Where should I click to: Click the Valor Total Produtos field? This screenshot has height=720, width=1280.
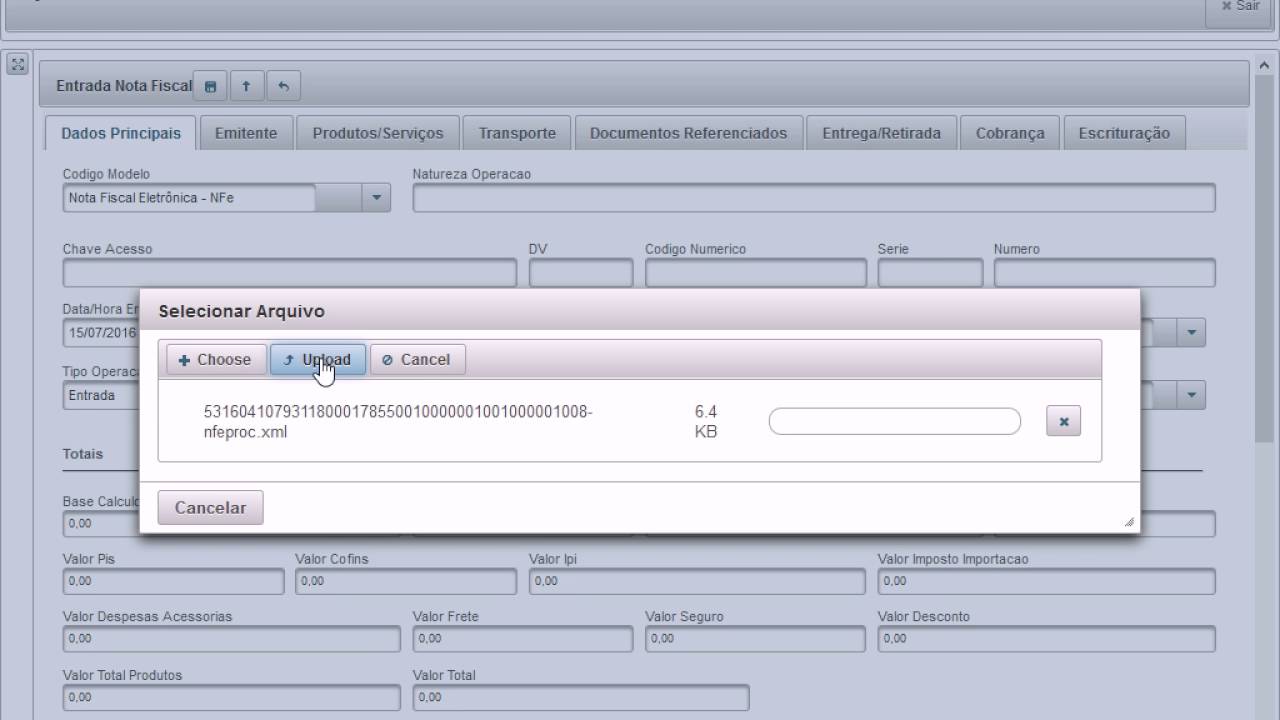pyautogui.click(x=232, y=698)
